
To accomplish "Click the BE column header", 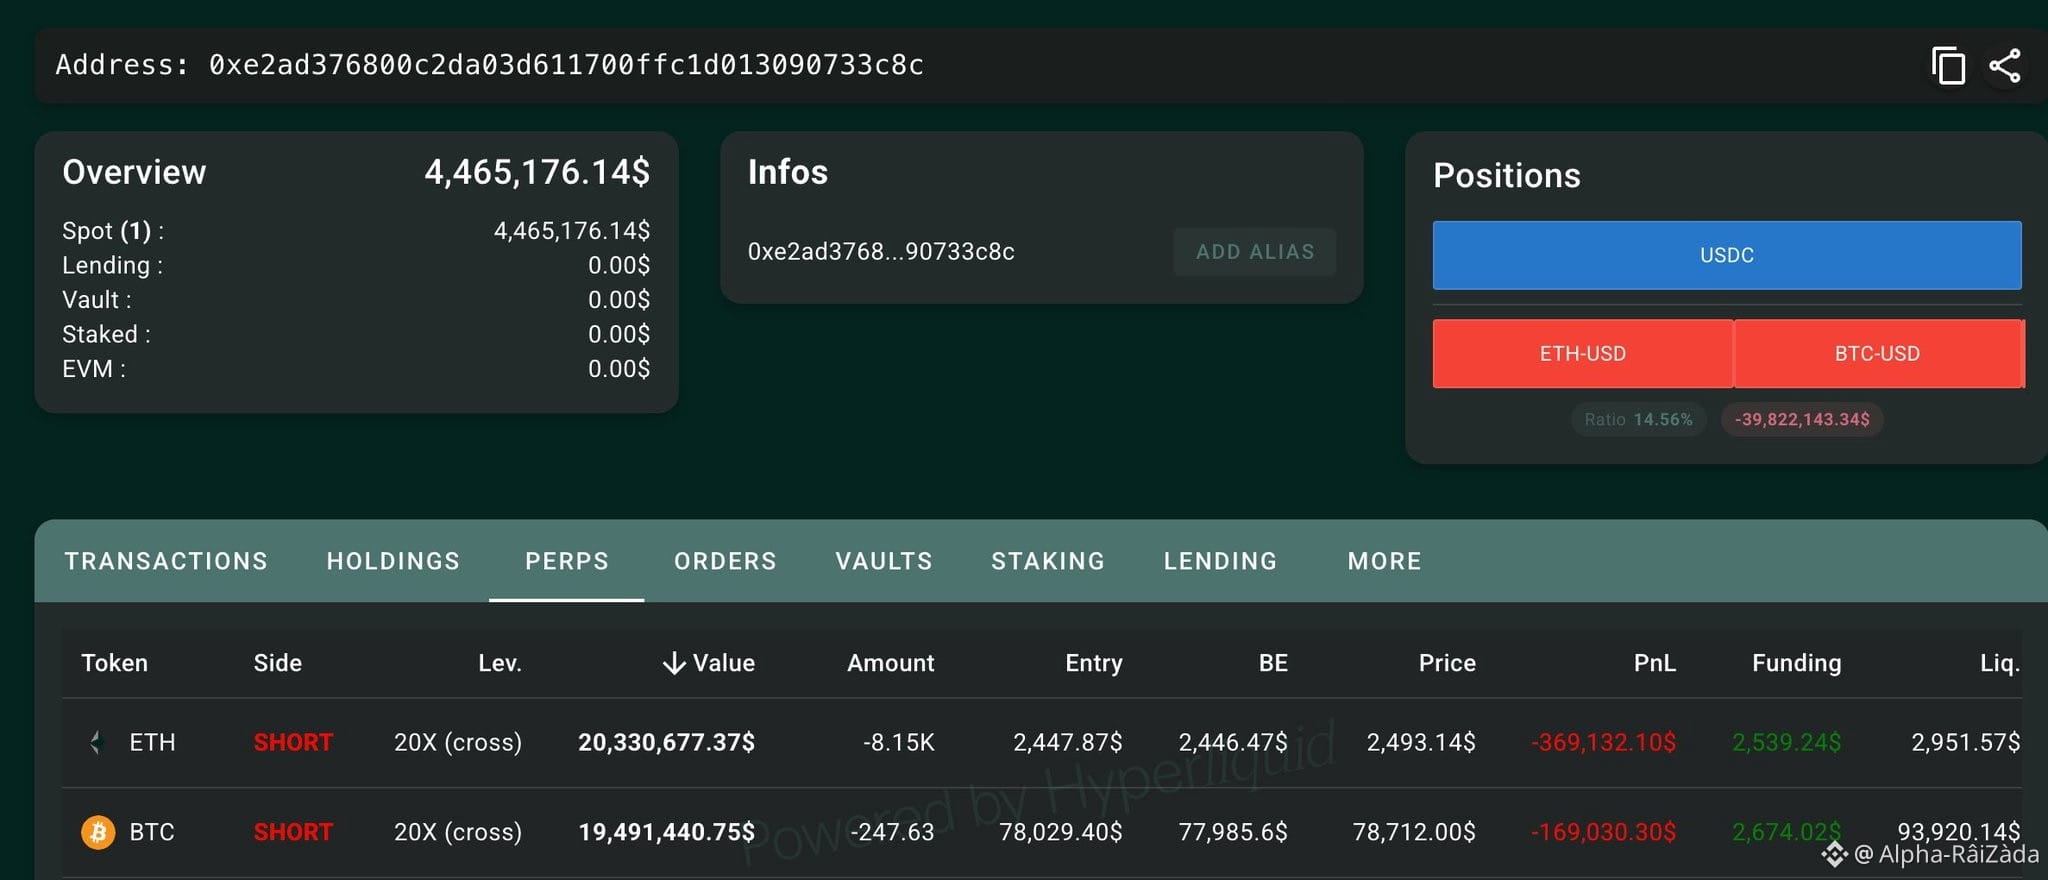I will click(x=1273, y=663).
